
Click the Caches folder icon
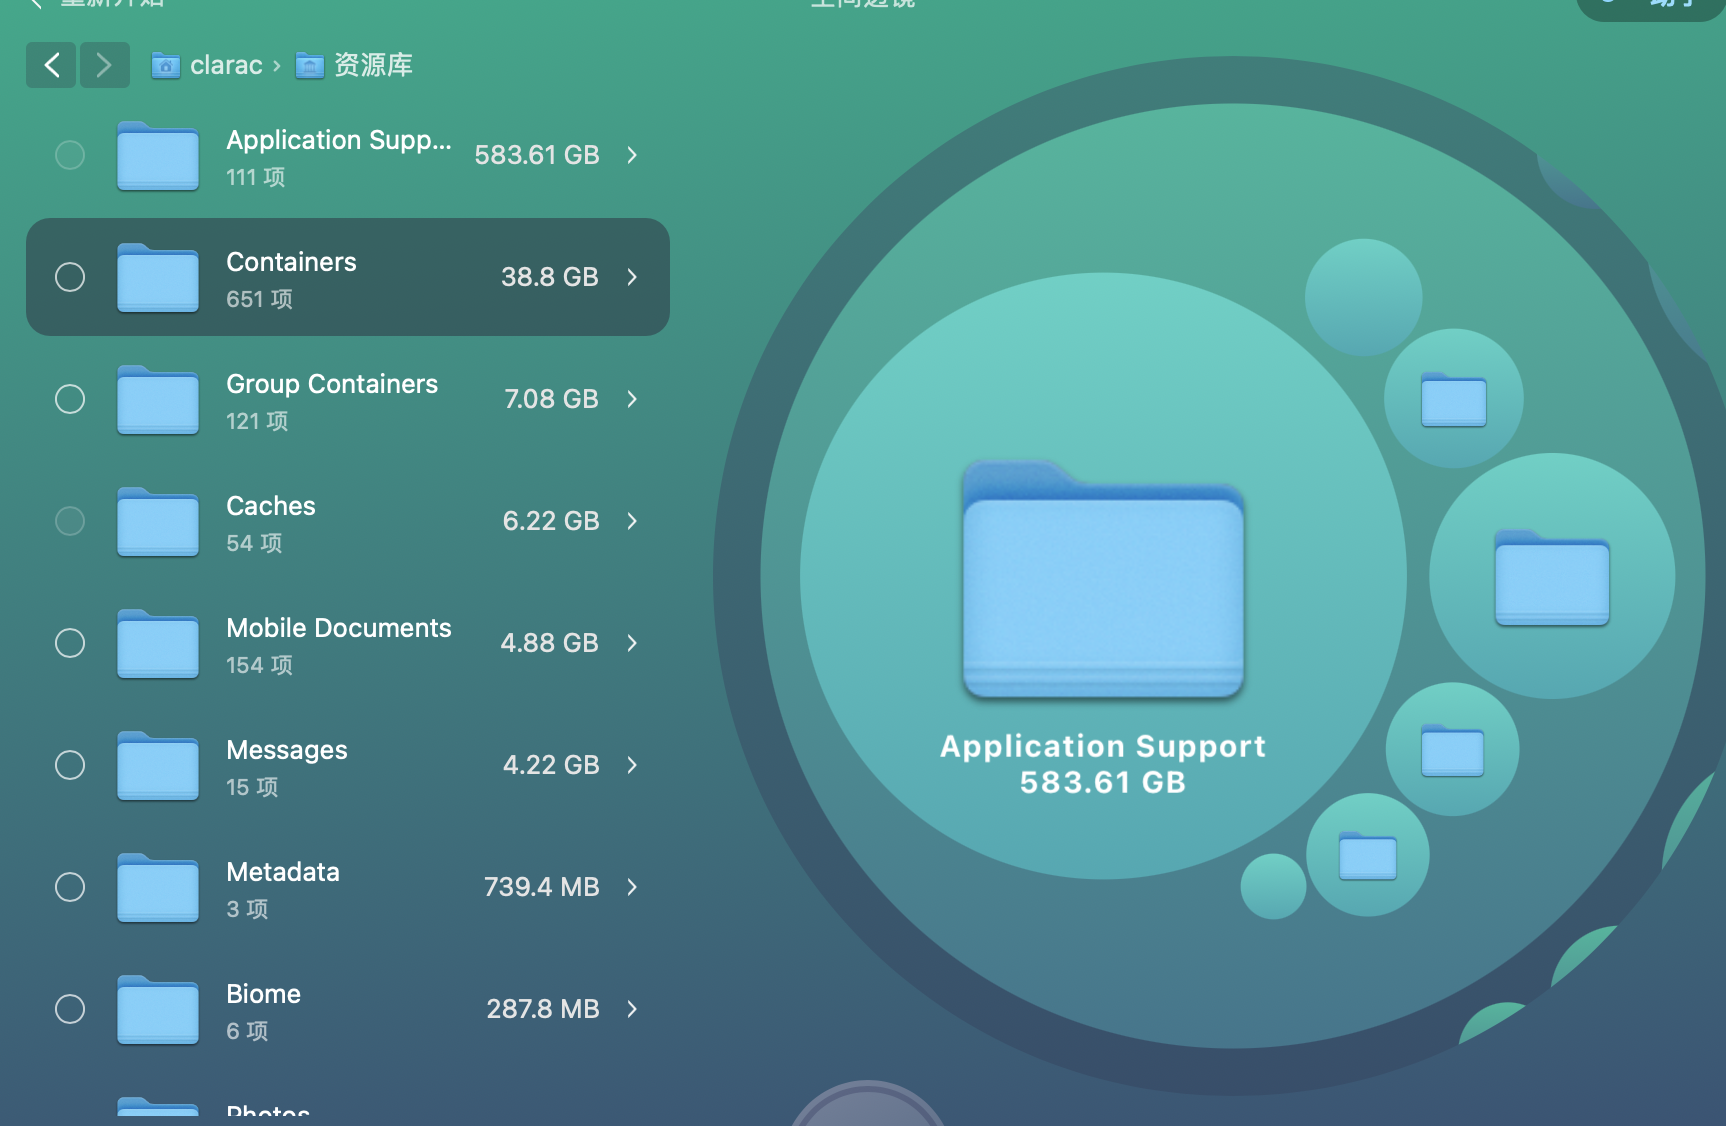[x=157, y=522]
